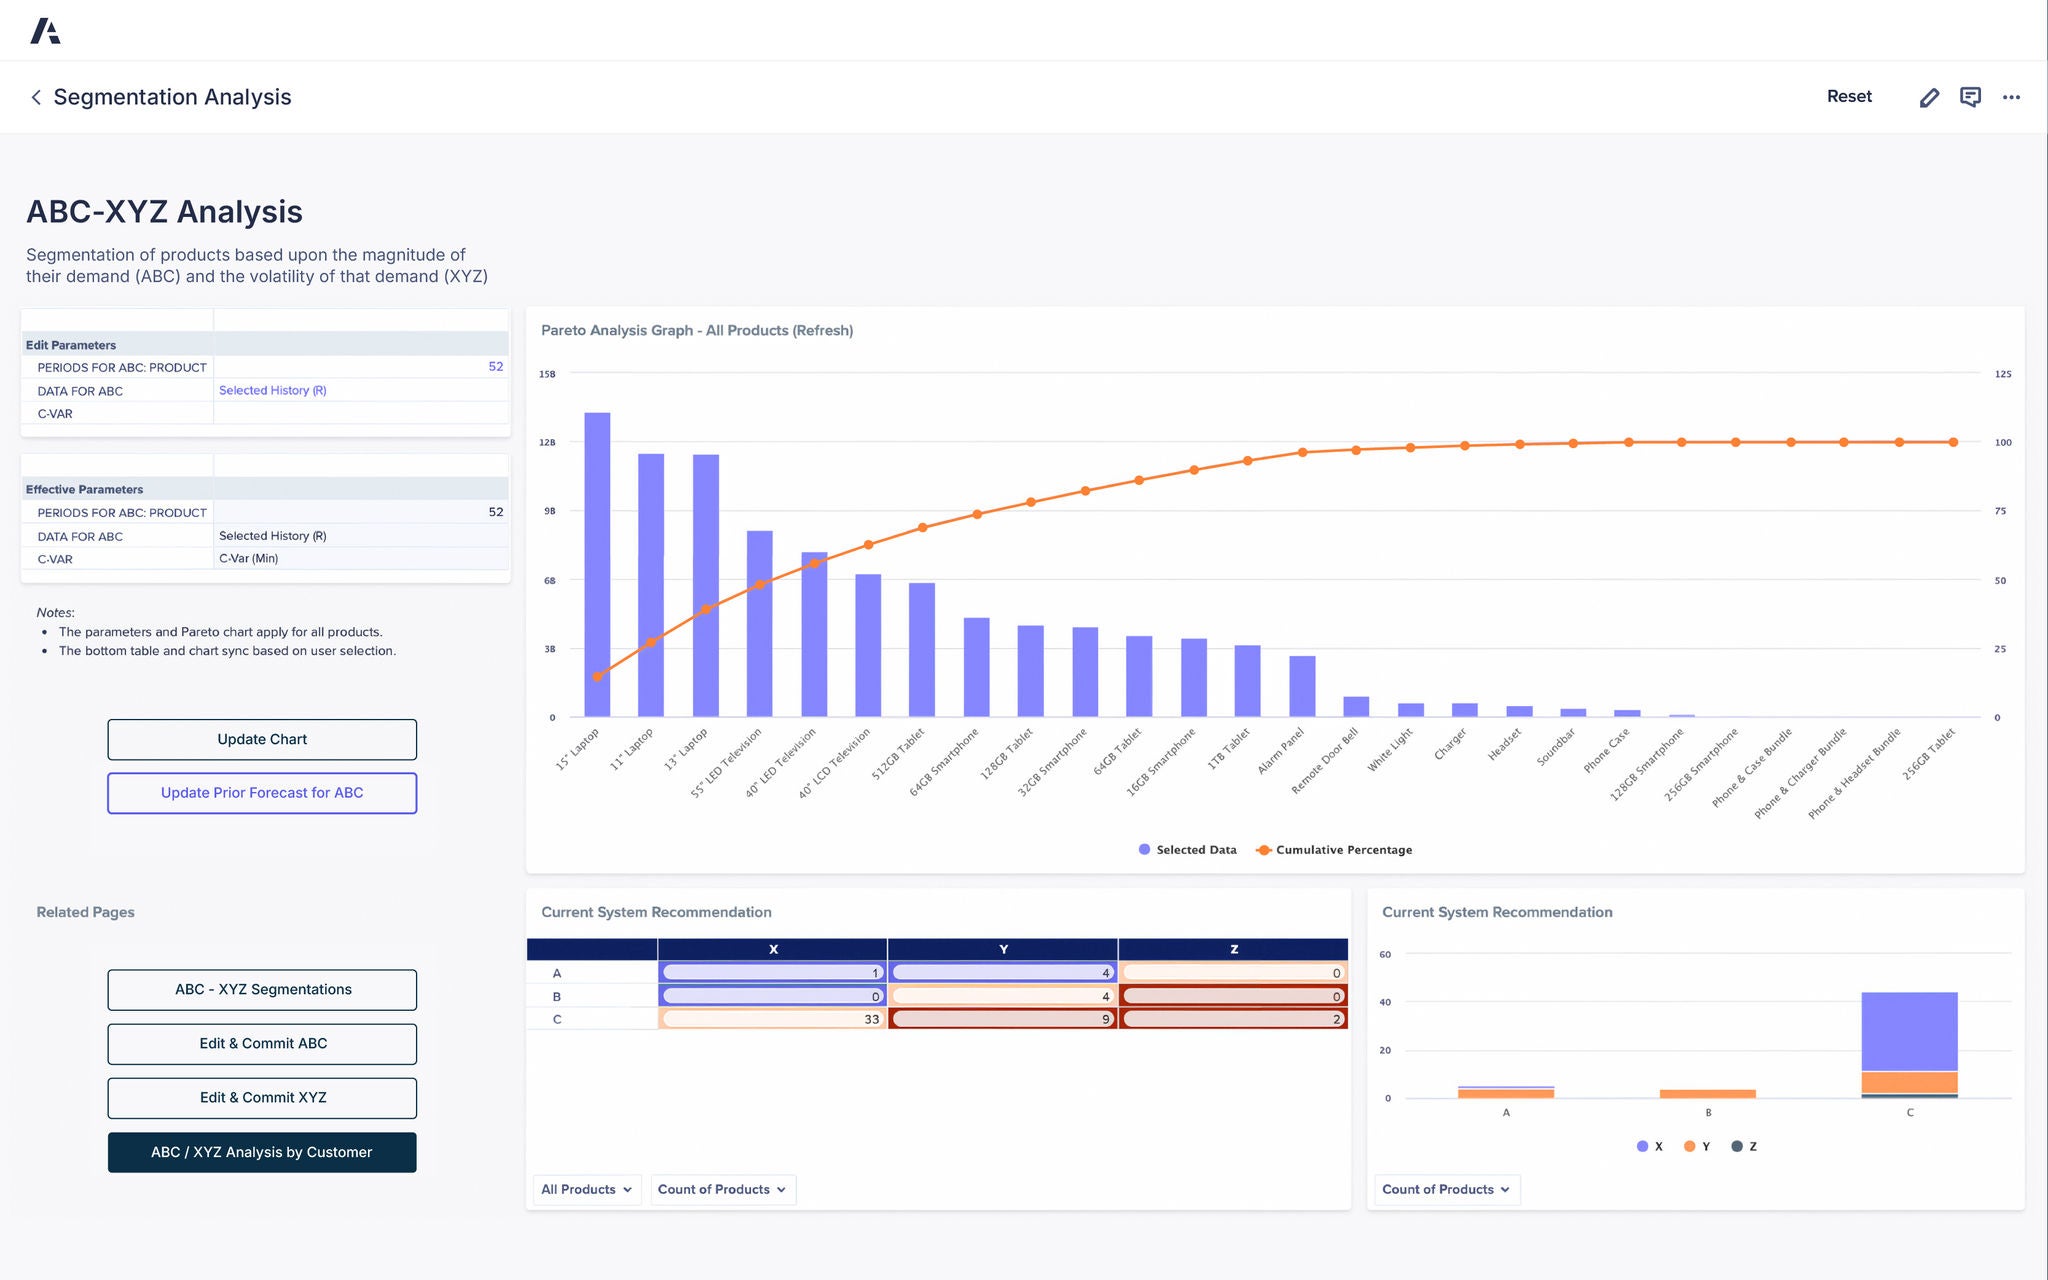The width and height of the screenshot is (2048, 1280).
Task: Click the back chevron beside Segmentation Analysis
Action: [x=35, y=96]
